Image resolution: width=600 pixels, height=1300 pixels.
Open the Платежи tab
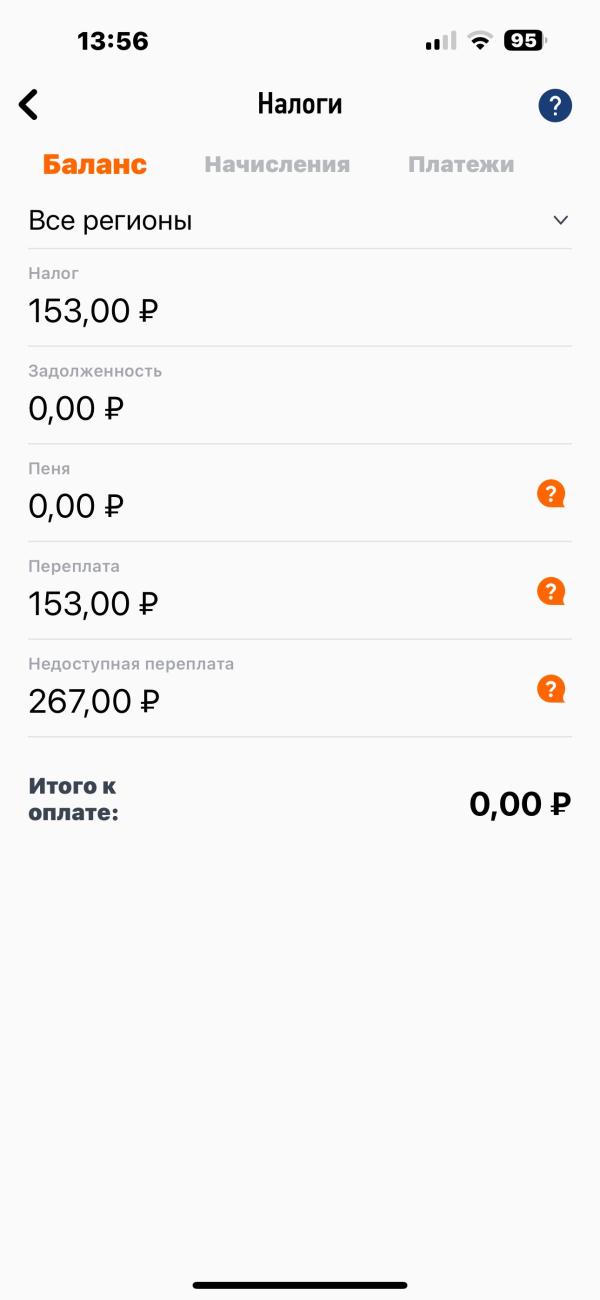click(461, 165)
